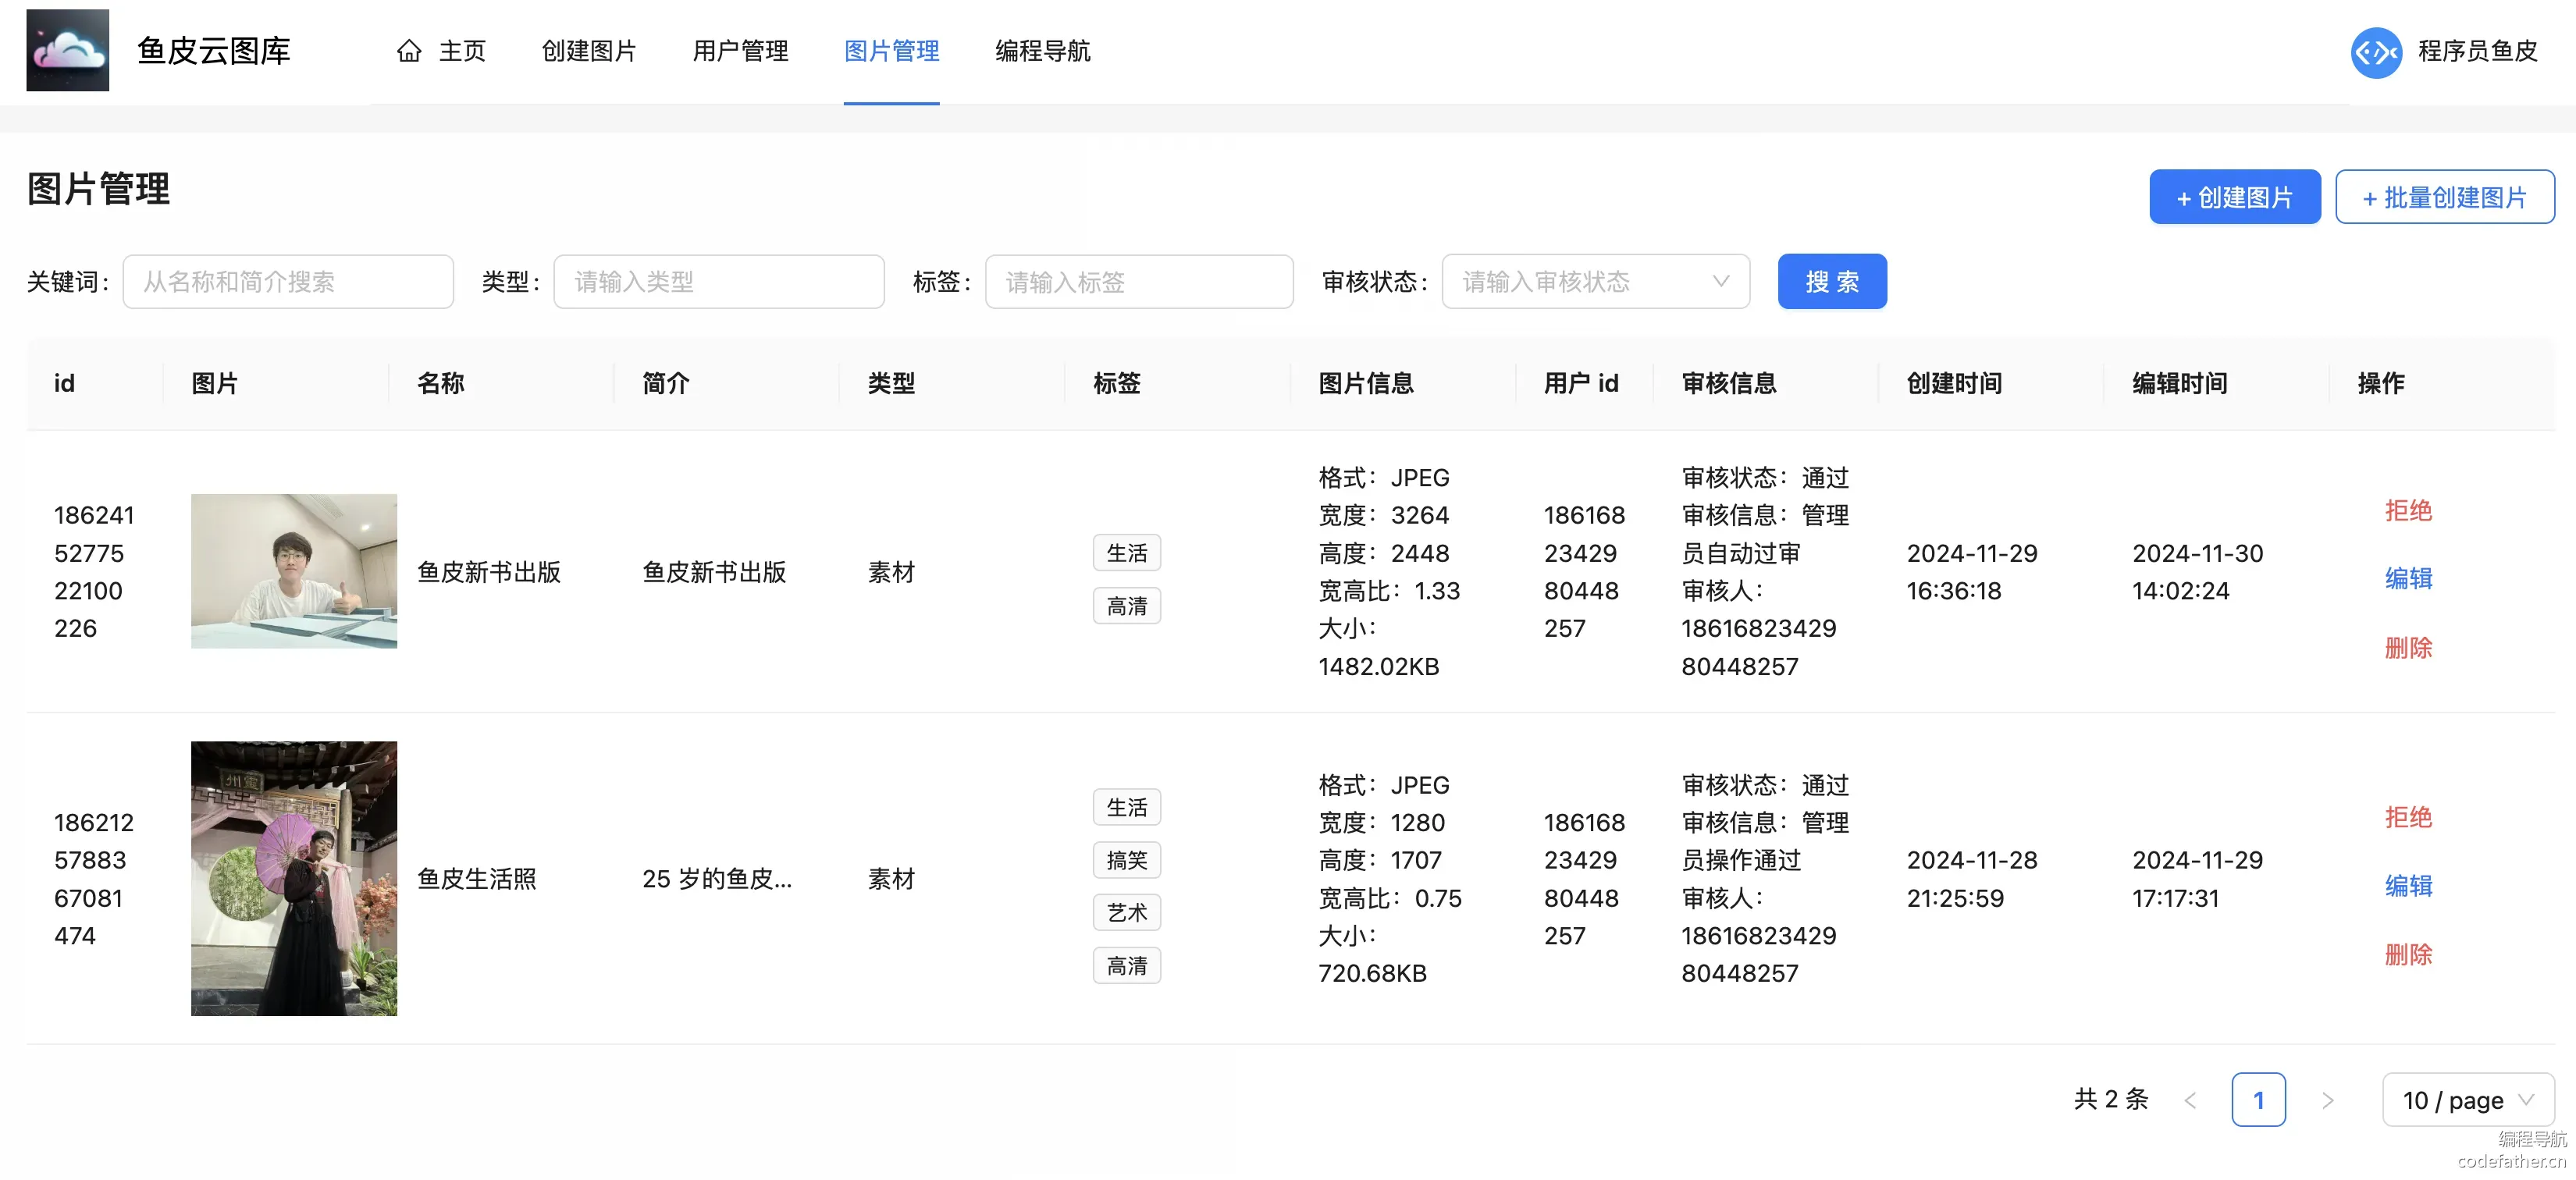The height and width of the screenshot is (1180, 2576).
Task: Click the + 创建图片 button
Action: pyautogui.click(x=2234, y=197)
